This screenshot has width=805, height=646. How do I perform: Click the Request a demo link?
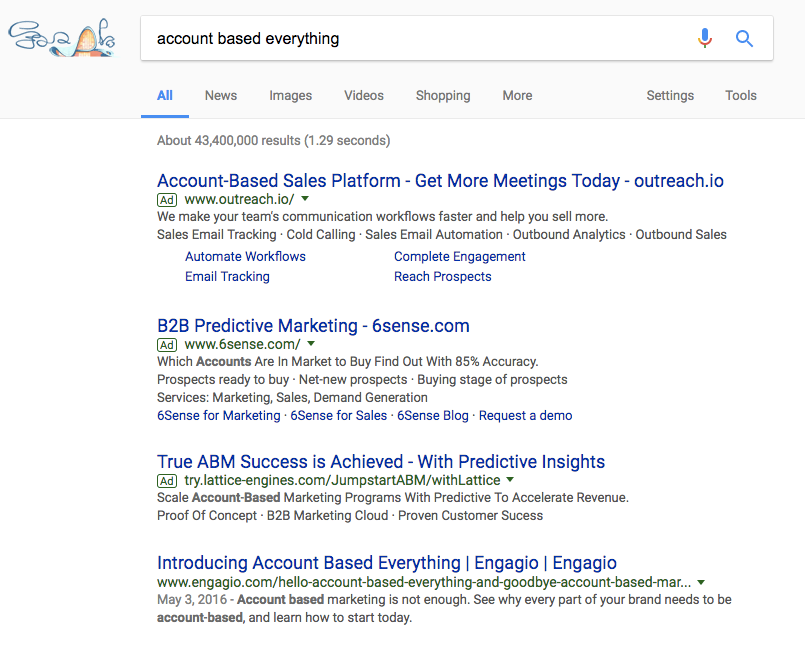click(526, 415)
